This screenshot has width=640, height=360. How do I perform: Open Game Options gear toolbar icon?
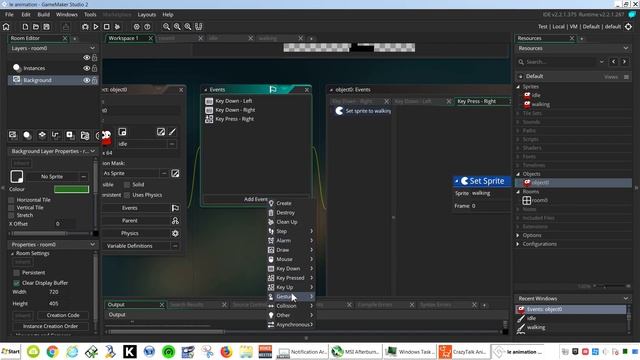tap(136, 27)
